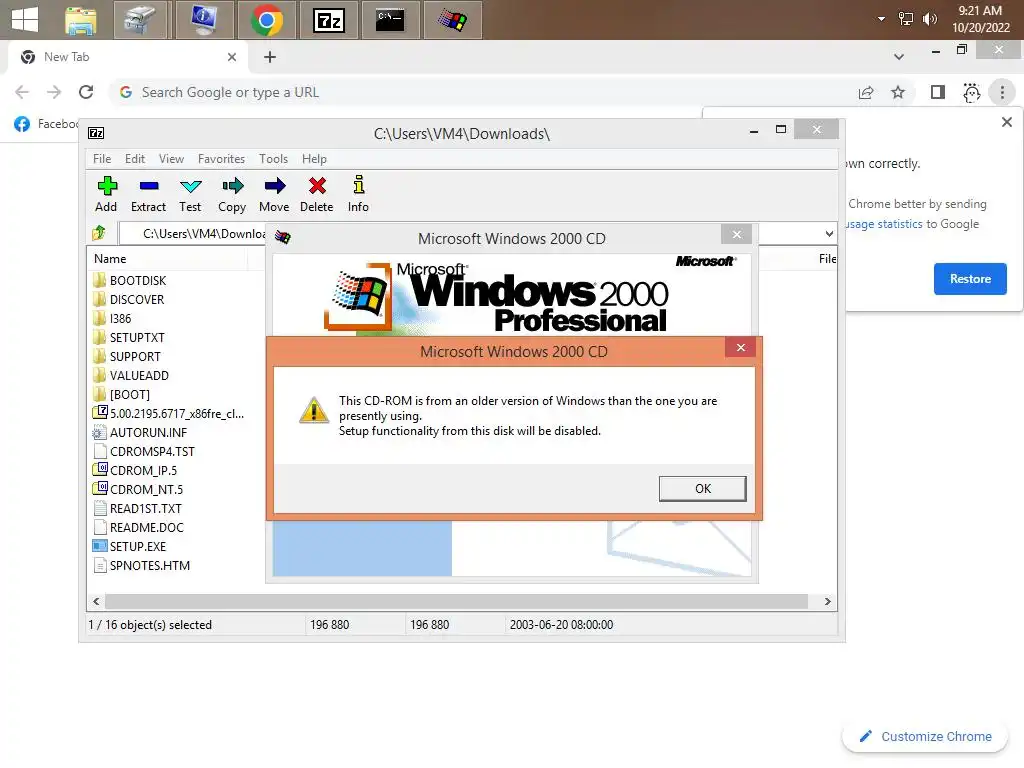Select the AUTORUN.INF file
1024x768 pixels.
tap(140, 432)
